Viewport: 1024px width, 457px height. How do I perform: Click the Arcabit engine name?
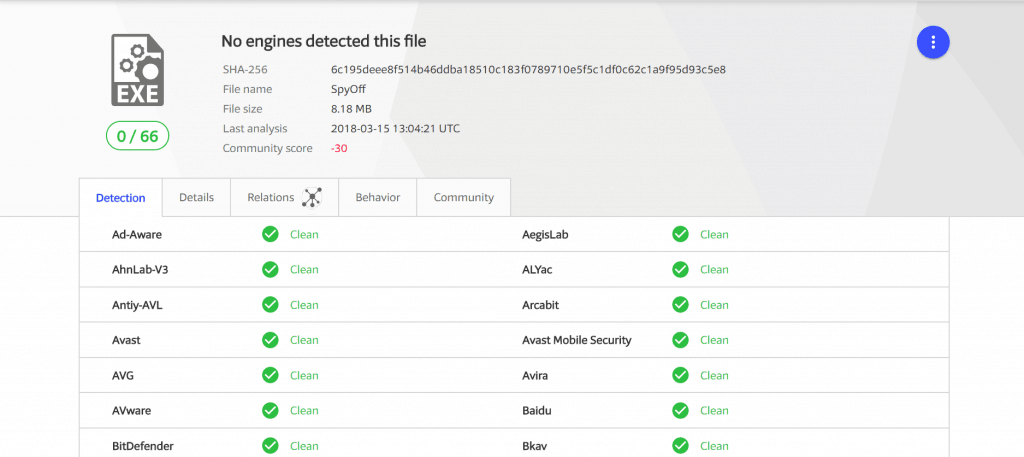click(541, 305)
